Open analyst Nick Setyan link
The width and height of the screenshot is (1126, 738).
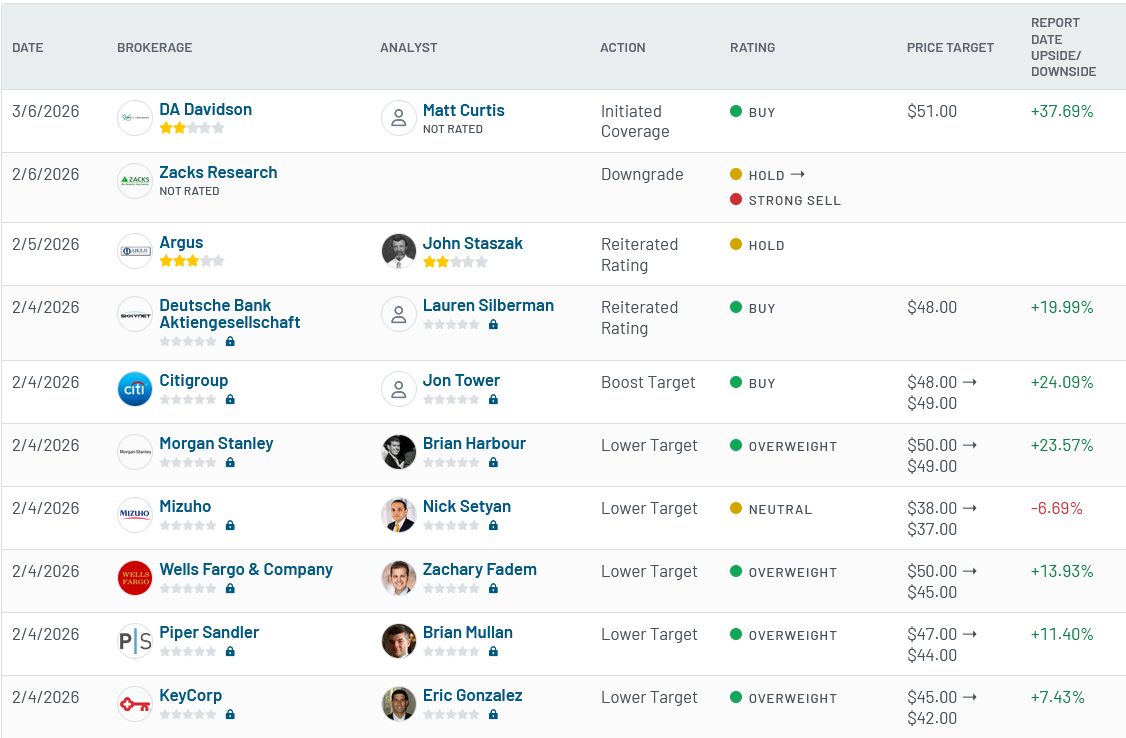point(467,506)
